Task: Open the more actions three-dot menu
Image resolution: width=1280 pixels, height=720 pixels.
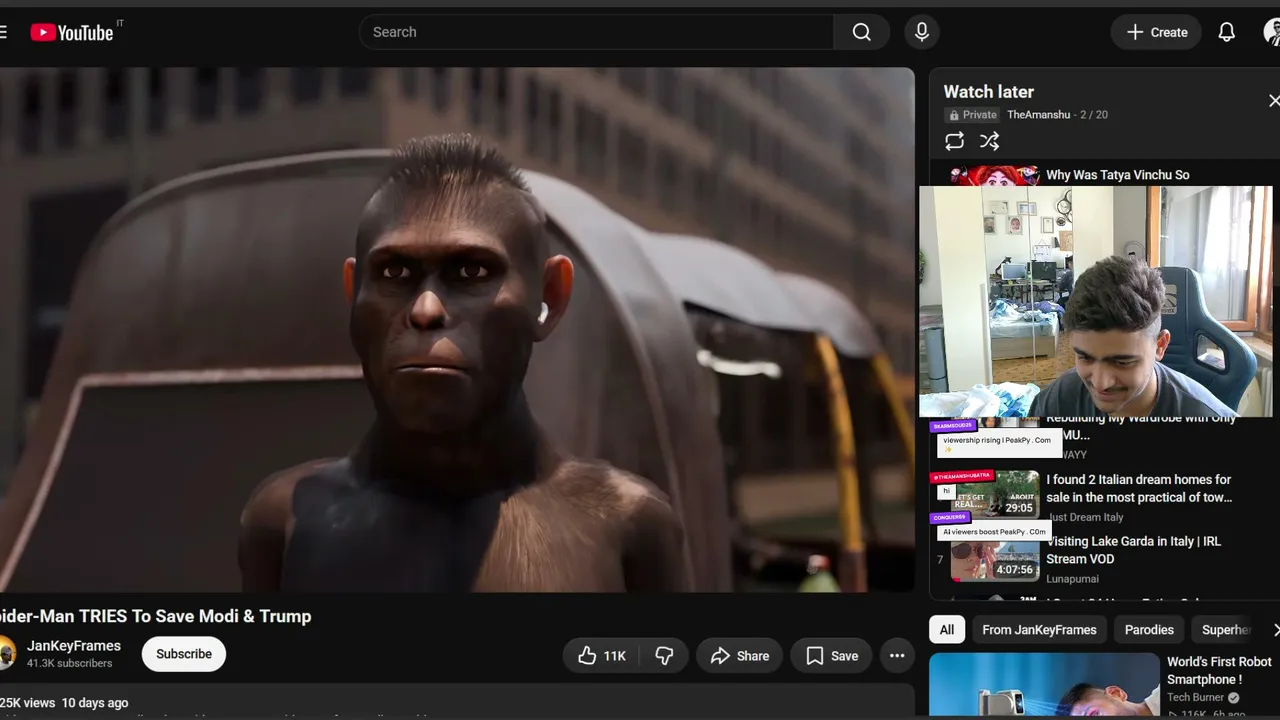Action: pyautogui.click(x=897, y=656)
